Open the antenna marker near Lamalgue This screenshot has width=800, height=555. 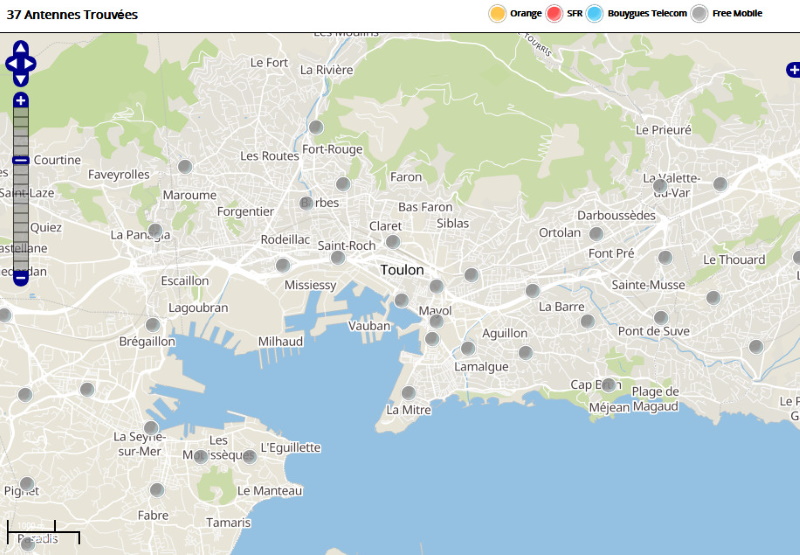point(468,348)
